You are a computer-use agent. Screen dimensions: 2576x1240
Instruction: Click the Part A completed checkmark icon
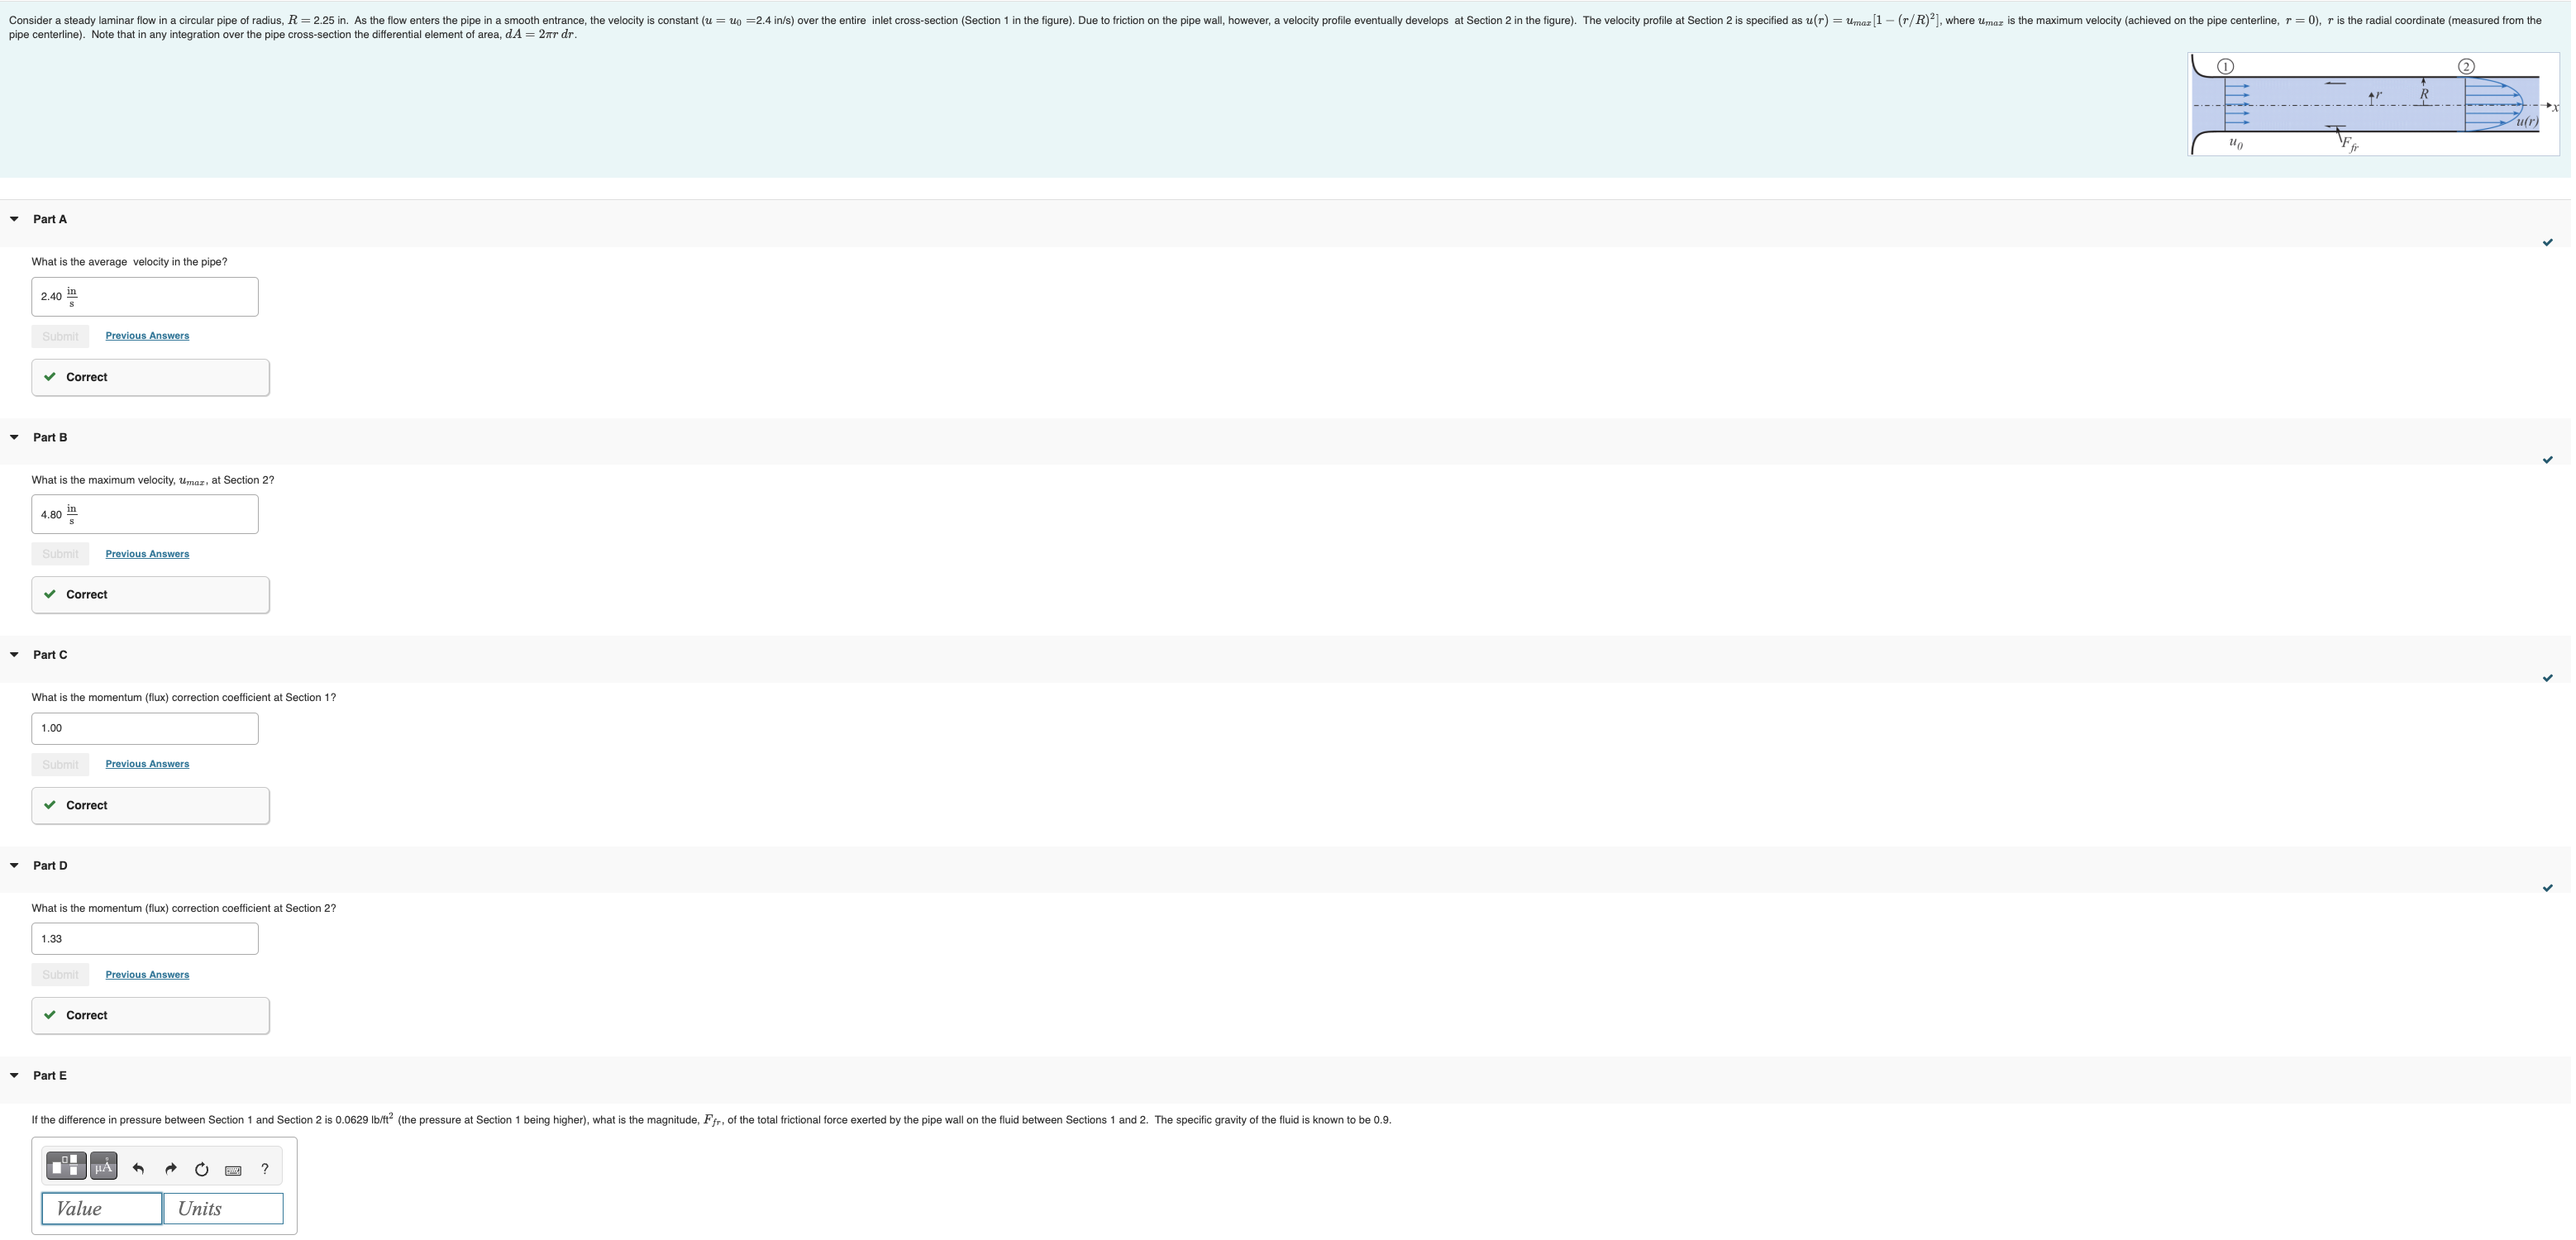tap(2547, 242)
